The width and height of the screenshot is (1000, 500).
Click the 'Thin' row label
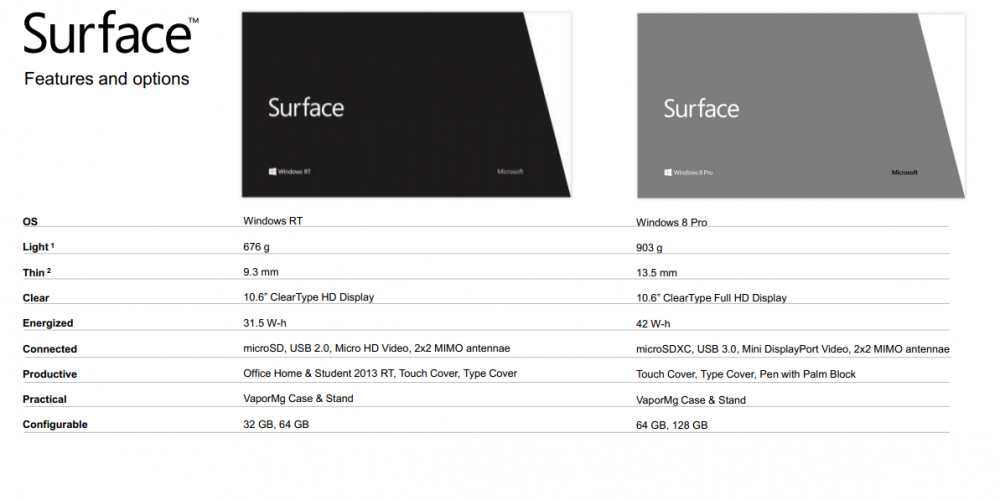(36, 273)
